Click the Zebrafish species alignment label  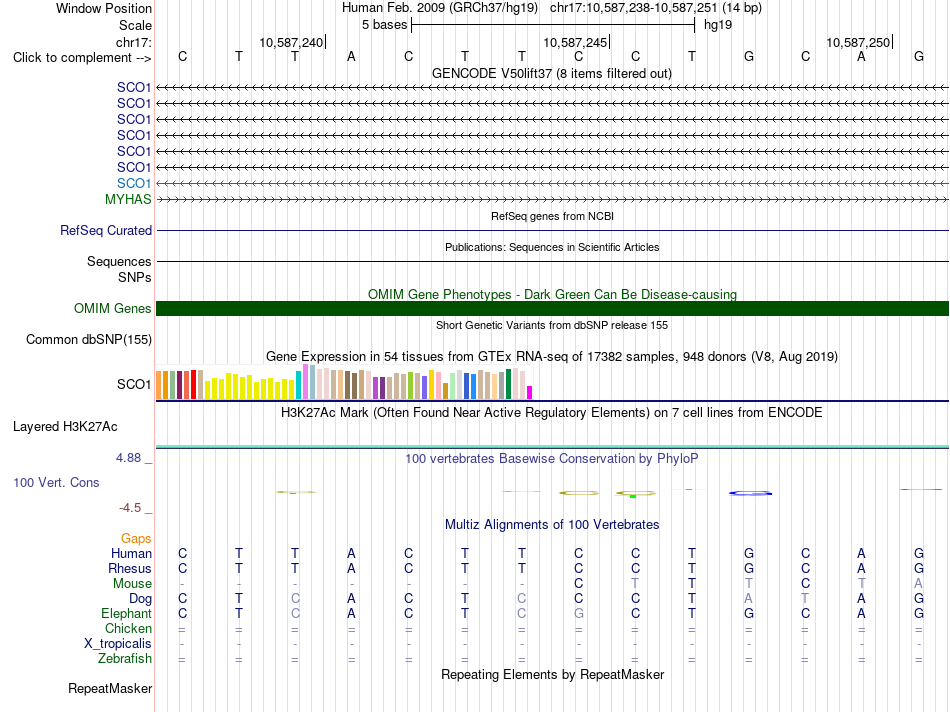(x=125, y=659)
